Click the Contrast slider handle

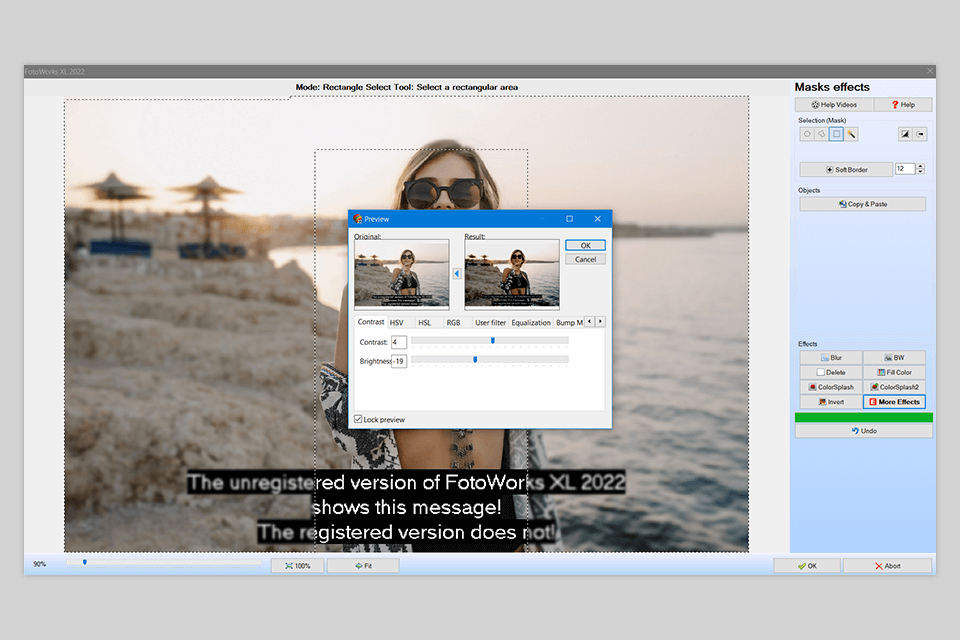pyautogui.click(x=493, y=341)
